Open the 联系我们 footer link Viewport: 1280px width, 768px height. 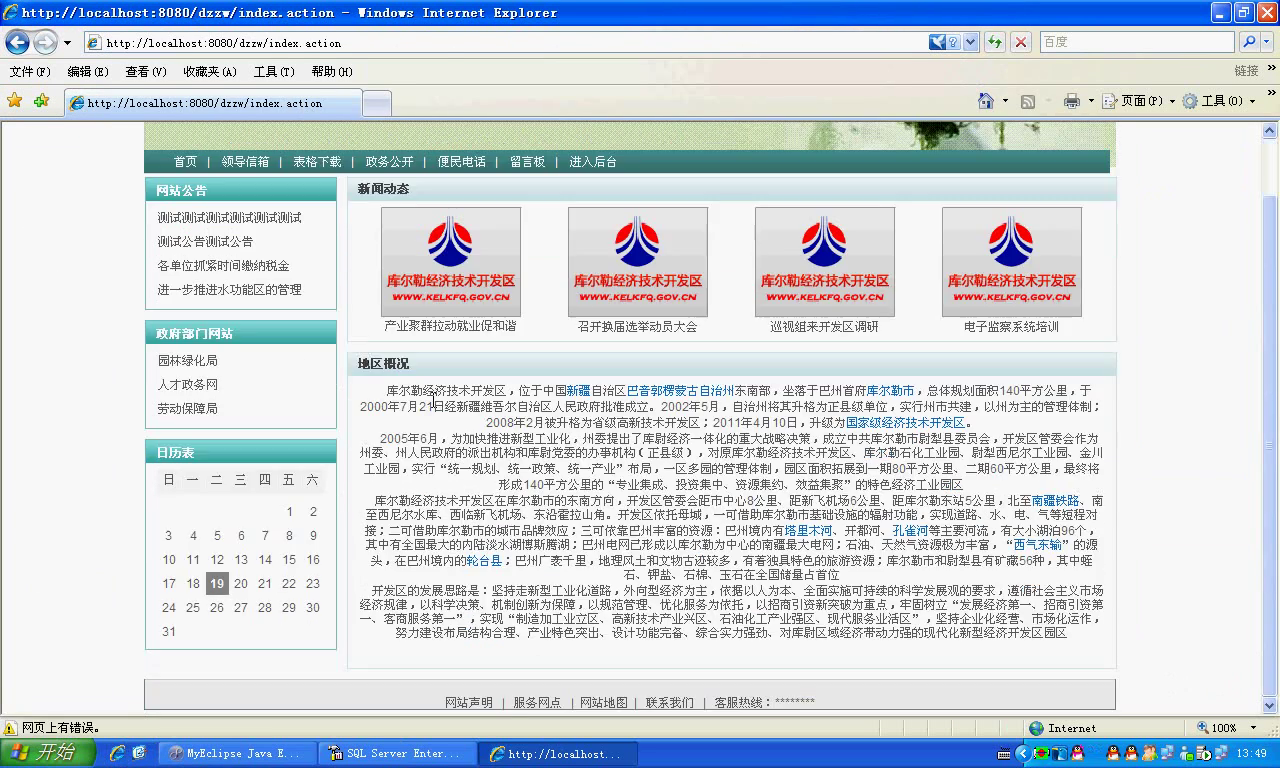(x=669, y=703)
